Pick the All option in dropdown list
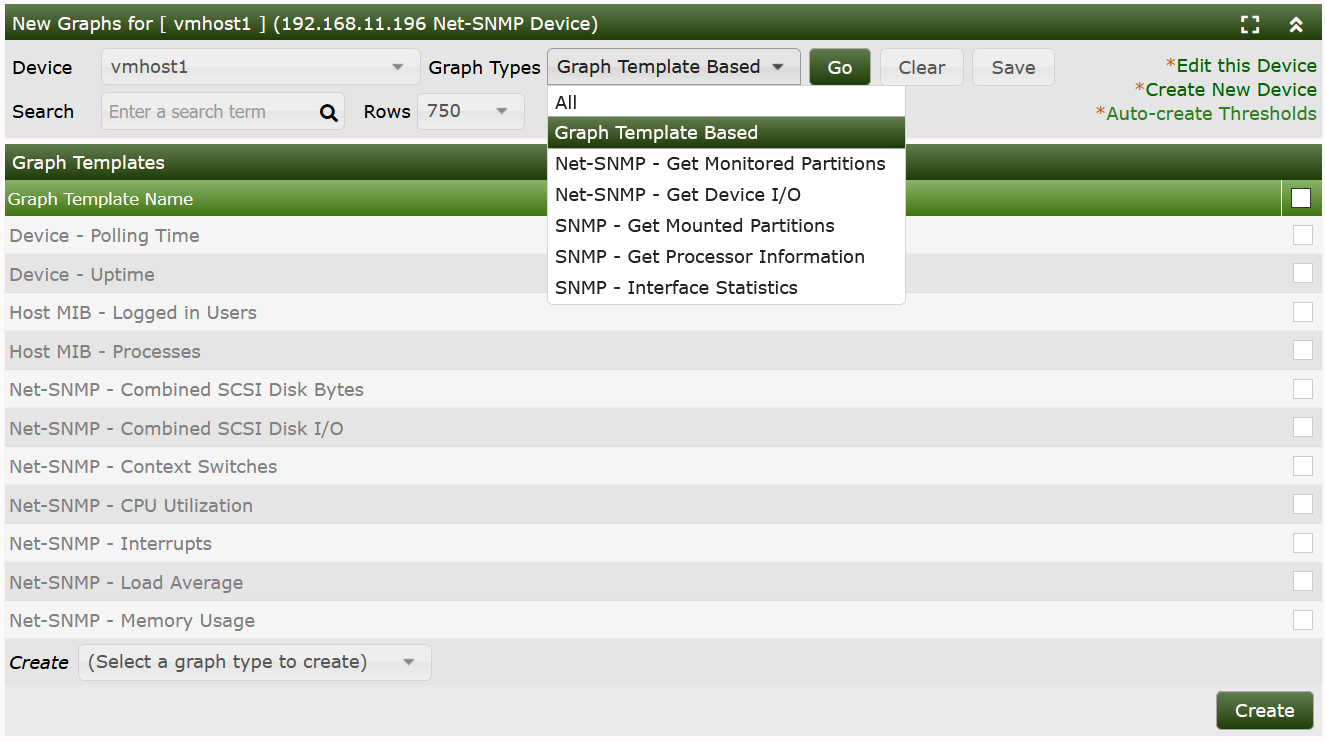Image resolution: width=1325 pixels, height=742 pixels. pyautogui.click(x=566, y=103)
